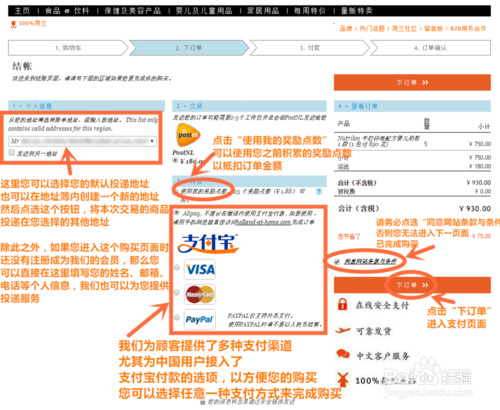Image resolution: width=500 pixels, height=410 pixels.
Task: Select the MasterCard payment radio button
Action: 177,292
